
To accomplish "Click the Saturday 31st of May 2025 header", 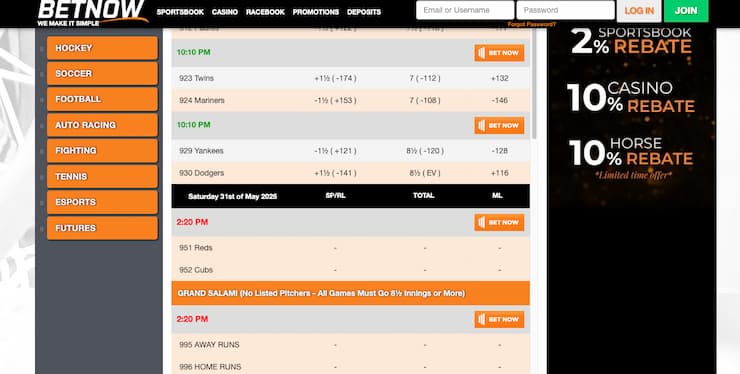I will click(233, 196).
